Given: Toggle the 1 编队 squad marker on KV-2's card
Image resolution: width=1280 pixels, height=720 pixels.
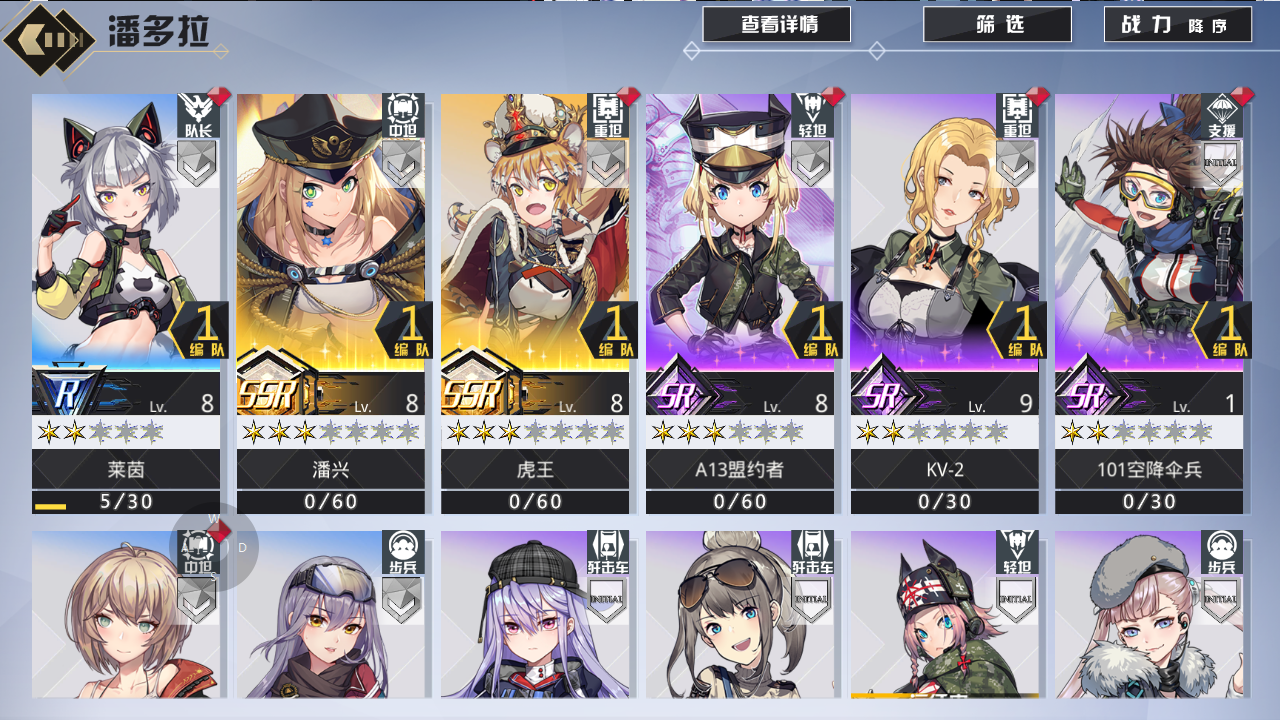Looking at the screenshot, I should pyautogui.click(x=1017, y=330).
